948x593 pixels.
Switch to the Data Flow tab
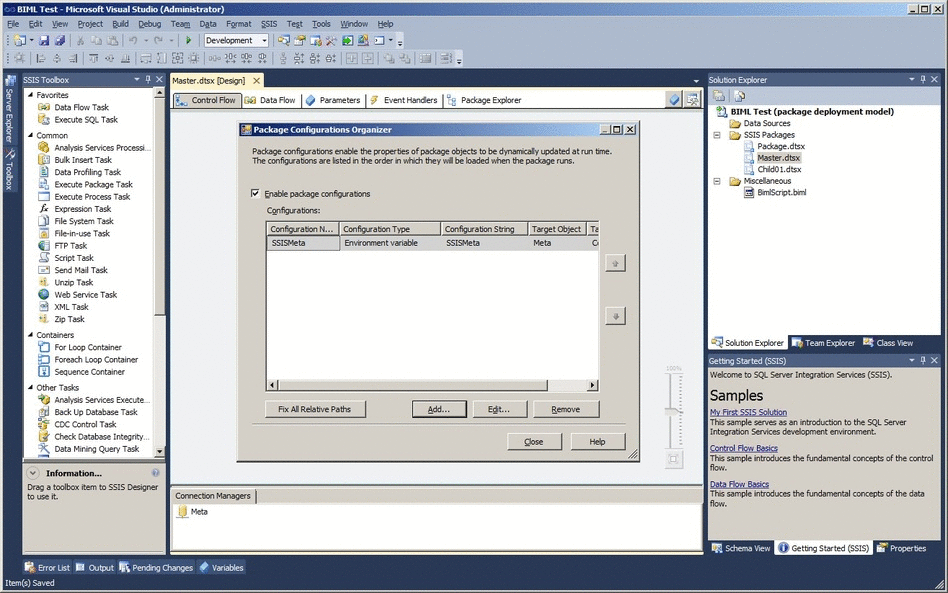coord(270,100)
